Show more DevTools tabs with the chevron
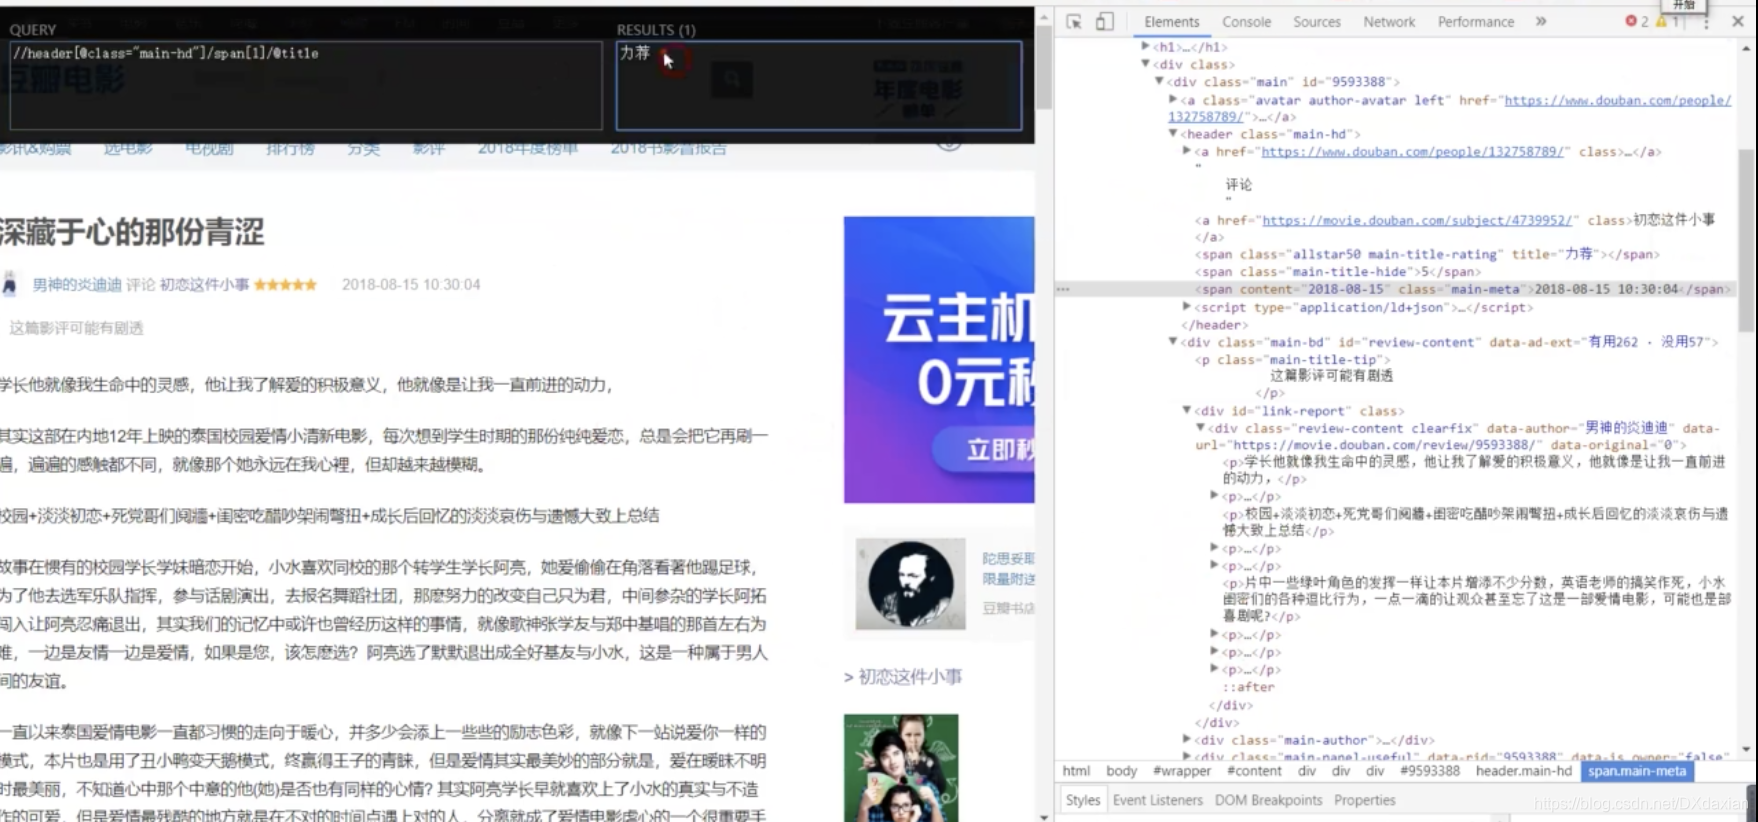Screen dimensions: 1758x822 [x=1541, y=21]
